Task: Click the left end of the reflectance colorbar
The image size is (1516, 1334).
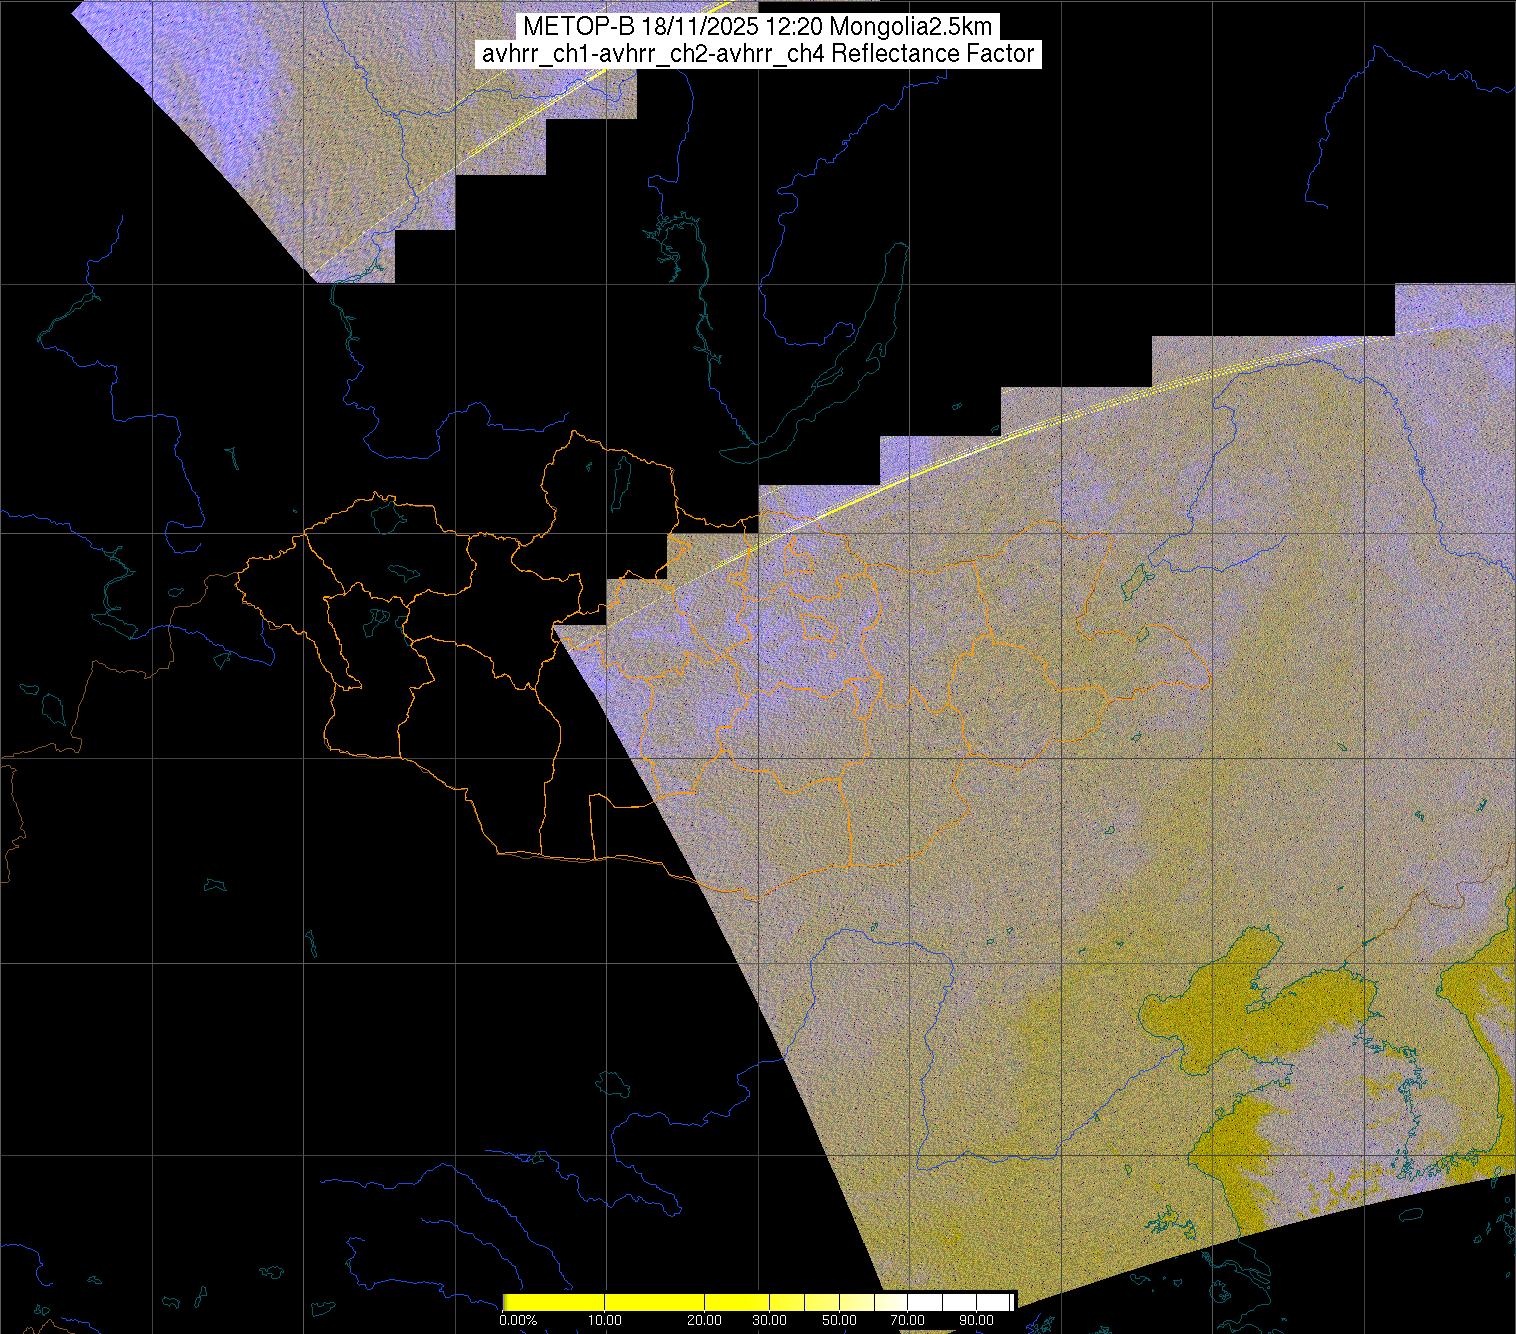Action: pos(505,1302)
